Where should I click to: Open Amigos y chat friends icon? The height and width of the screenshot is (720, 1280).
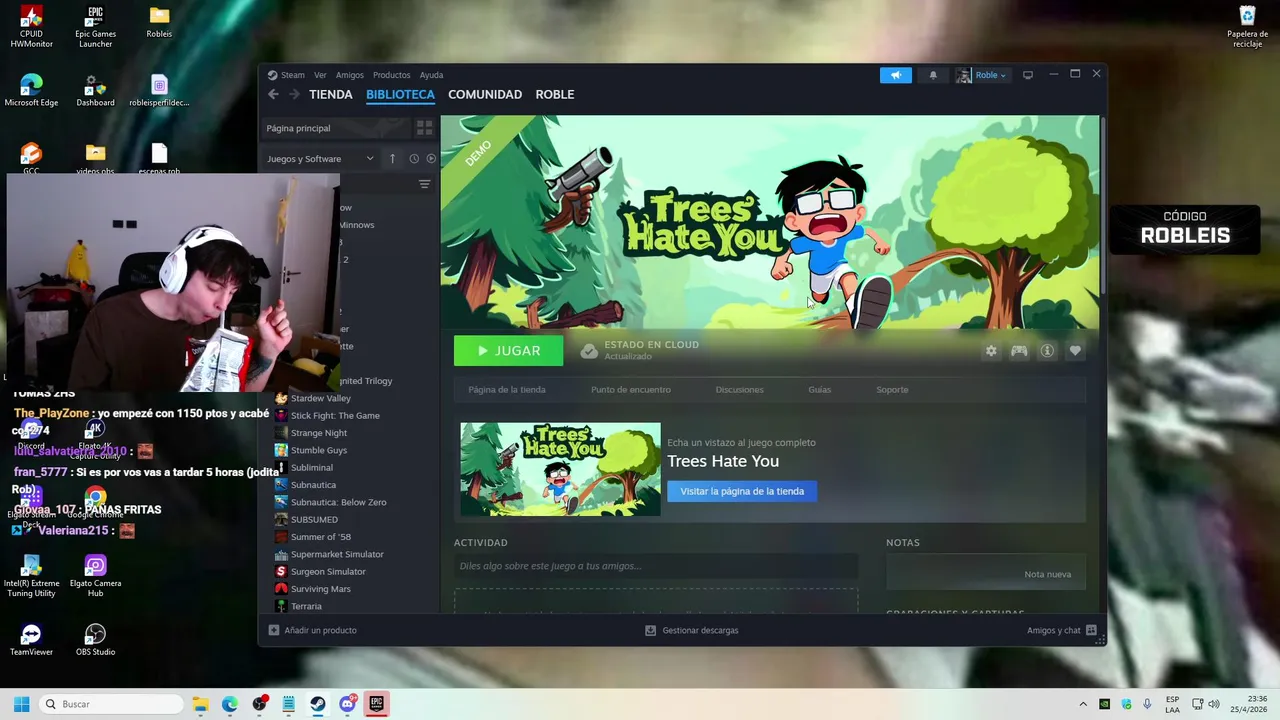tap(1091, 630)
